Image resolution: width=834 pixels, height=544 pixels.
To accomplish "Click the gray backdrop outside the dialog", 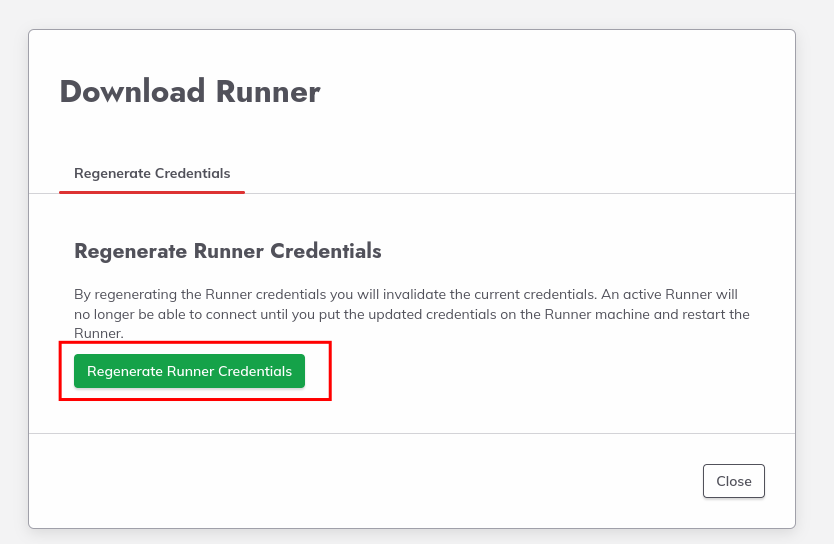I will (815, 266).
